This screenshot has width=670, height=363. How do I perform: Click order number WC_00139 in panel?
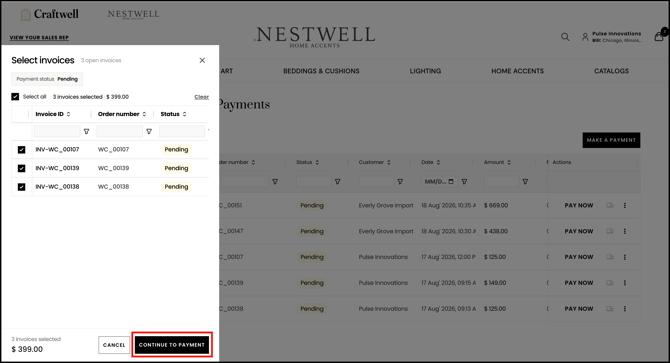click(x=113, y=168)
